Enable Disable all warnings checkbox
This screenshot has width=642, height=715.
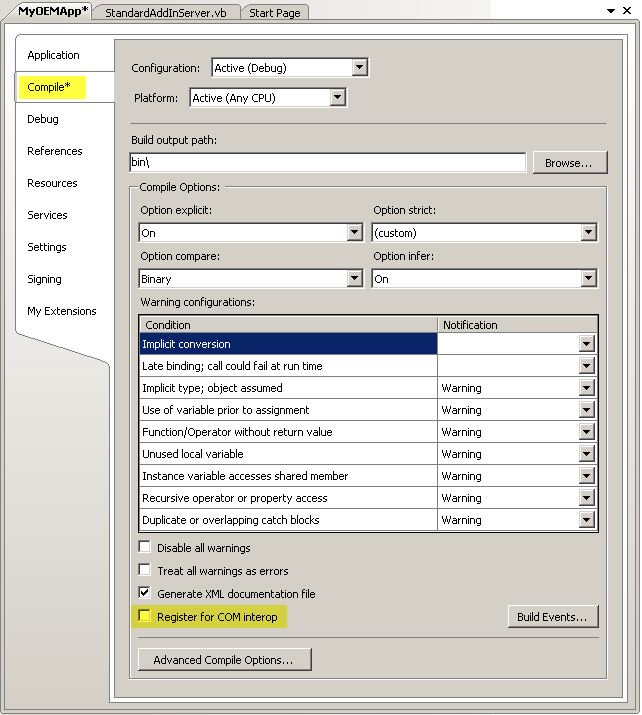coord(145,547)
